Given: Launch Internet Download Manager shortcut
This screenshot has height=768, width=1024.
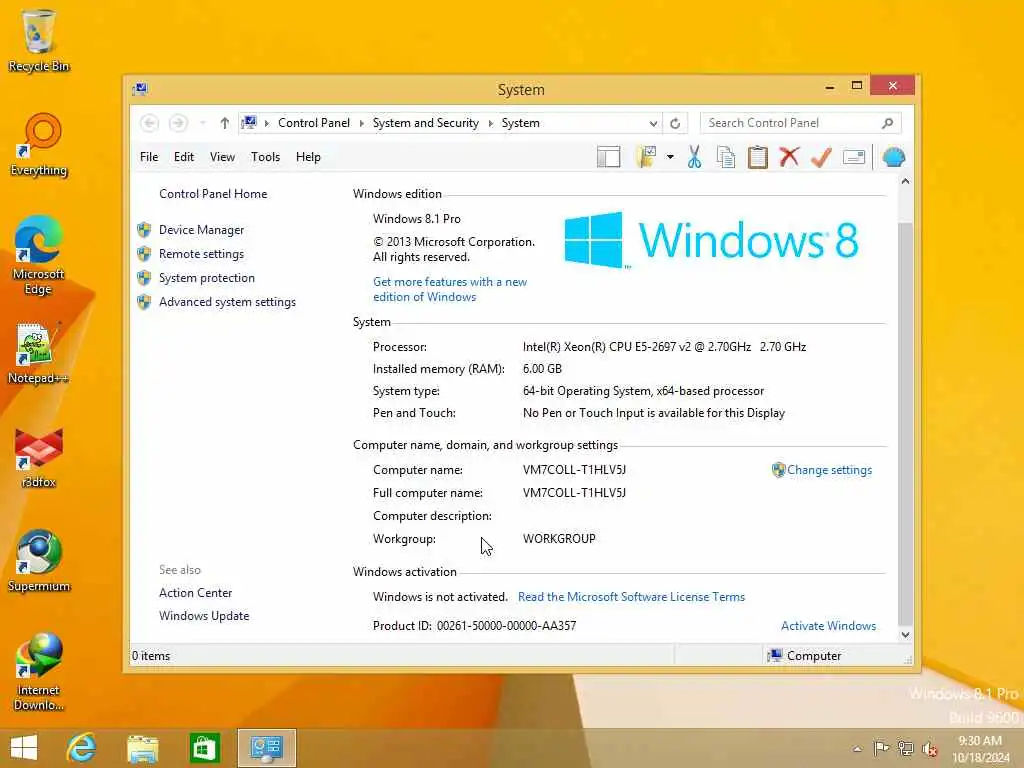Looking at the screenshot, I should coord(39,672).
